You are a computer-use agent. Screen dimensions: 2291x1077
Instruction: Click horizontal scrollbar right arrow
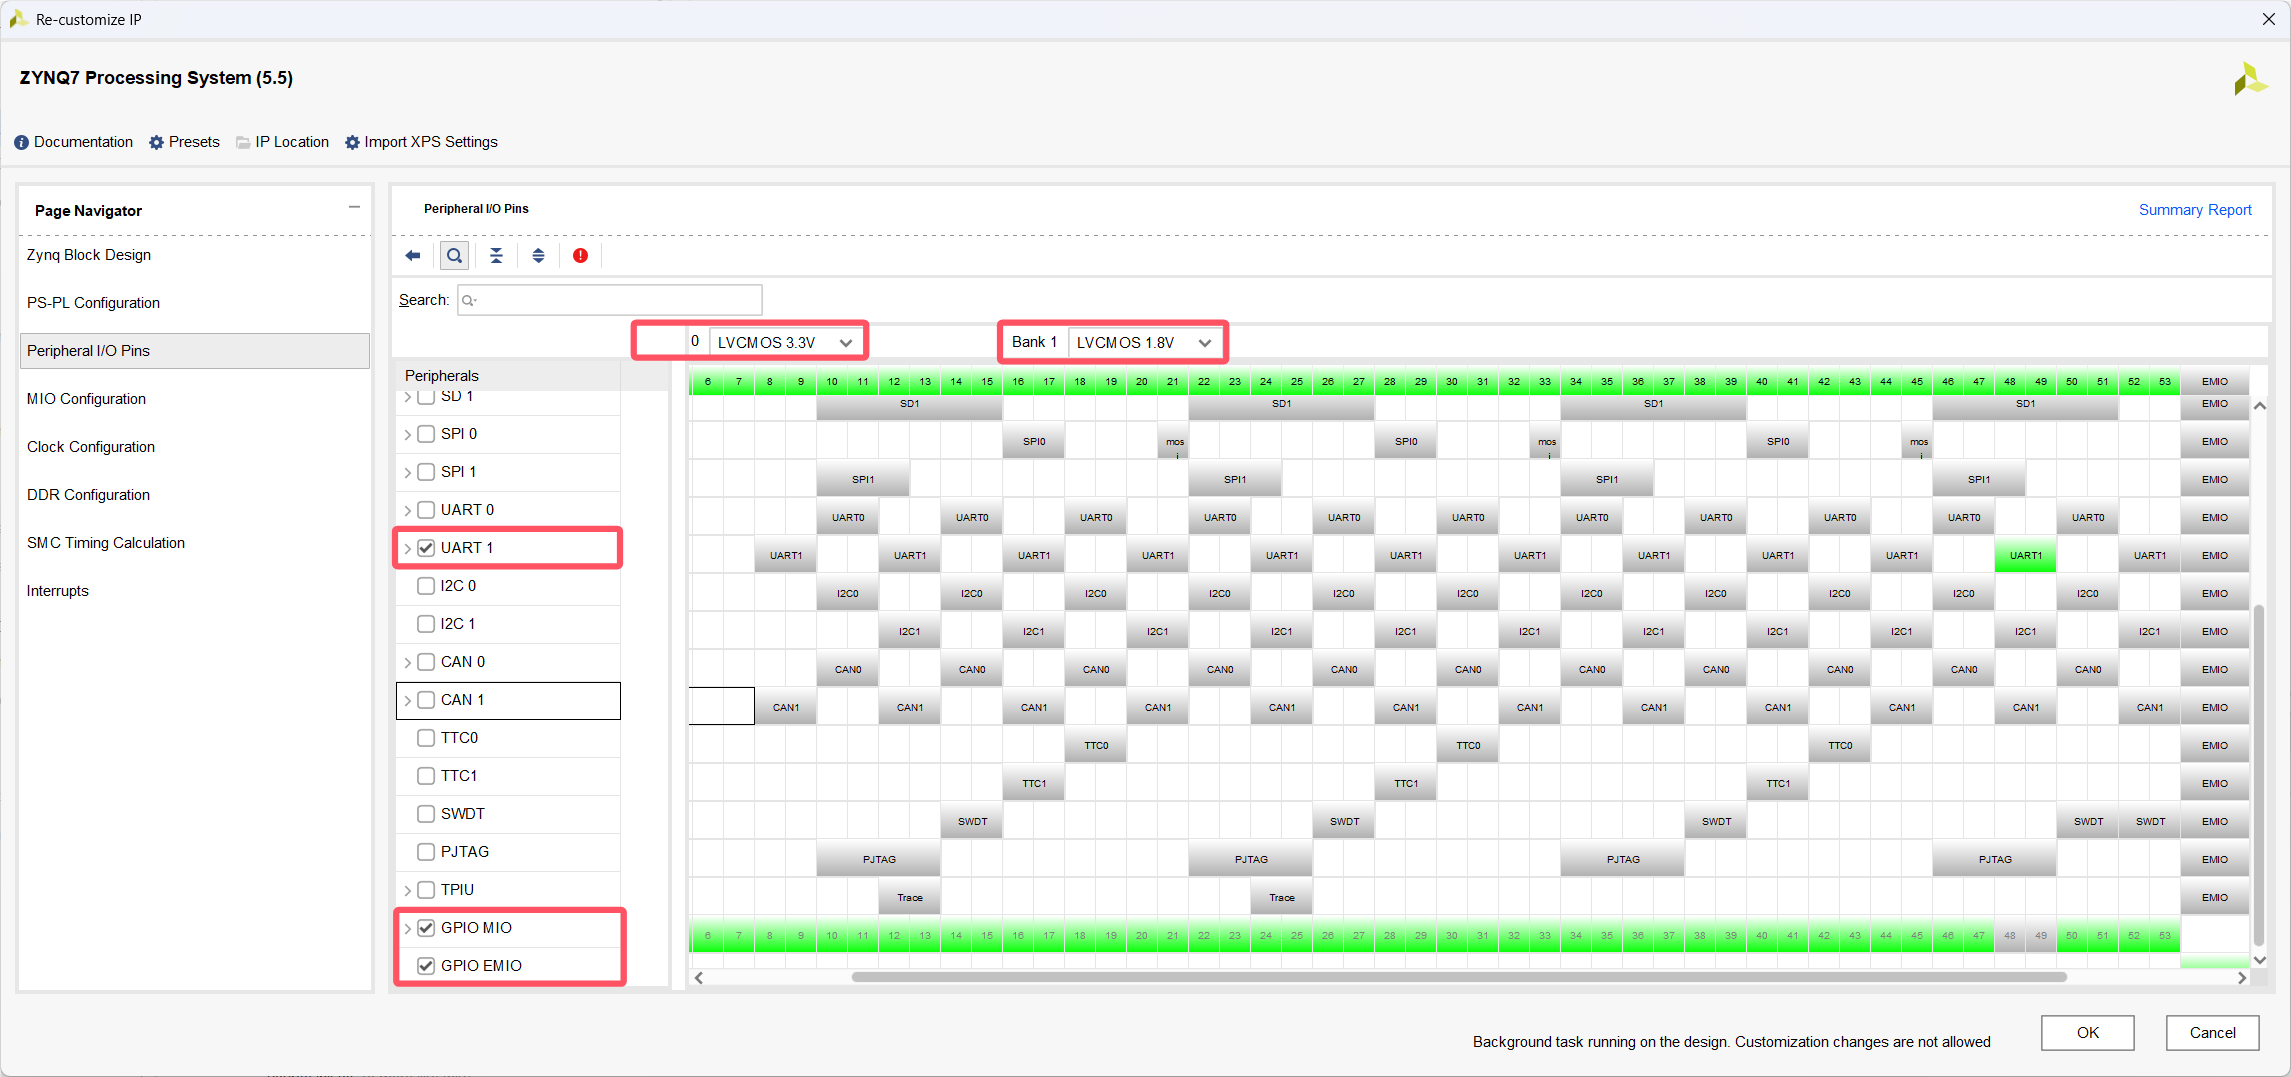[2241, 978]
